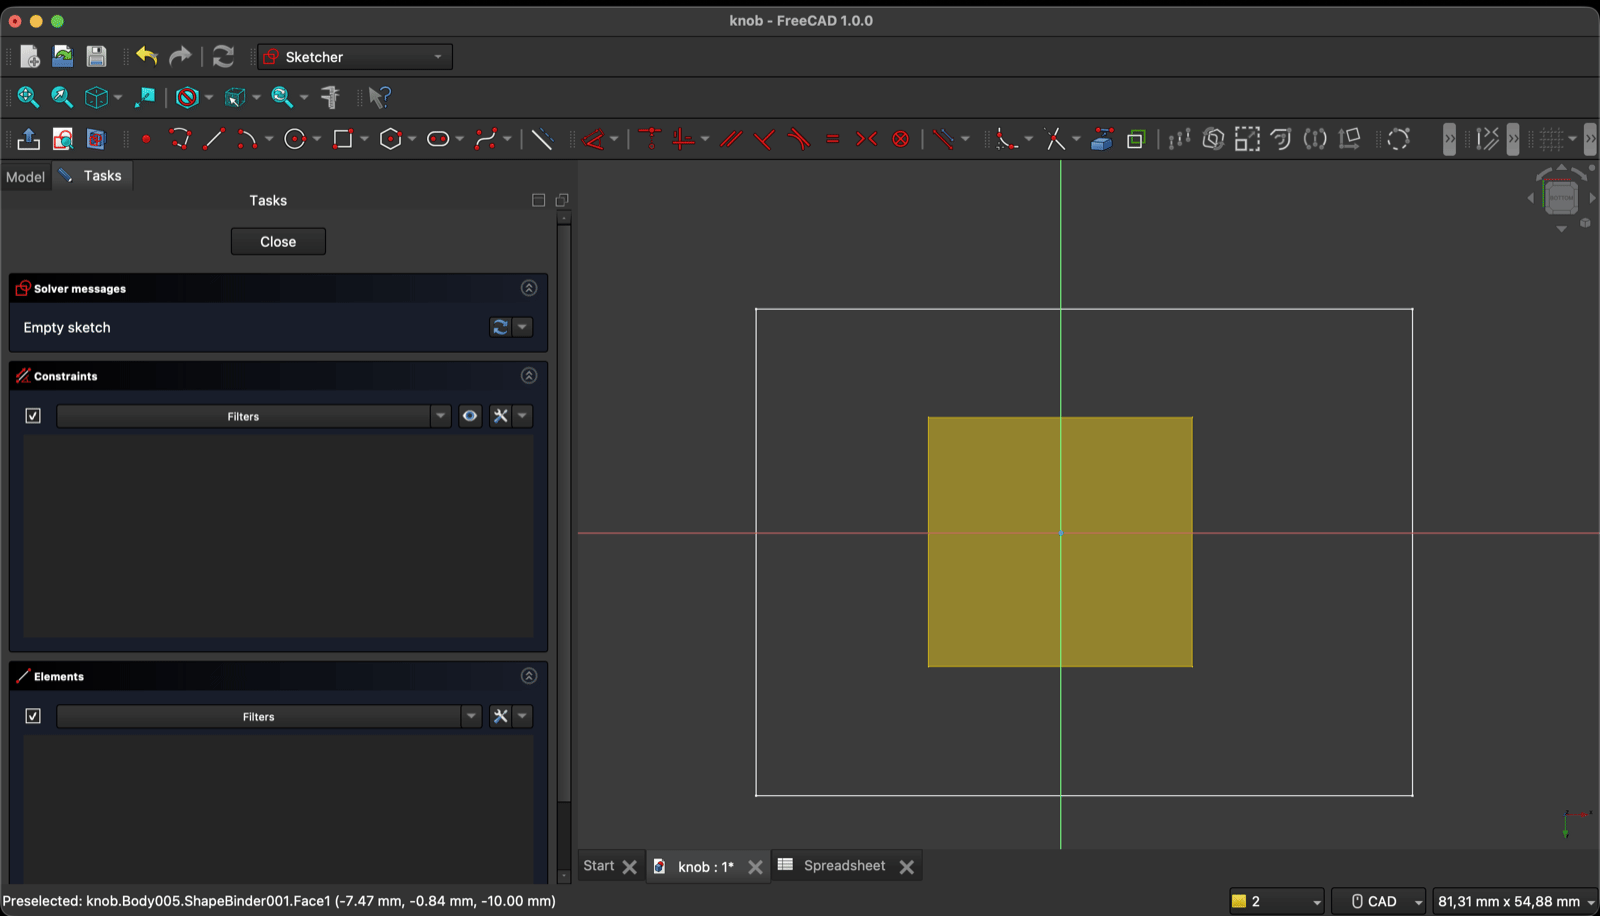Tick the Elements filter checkbox
The width and height of the screenshot is (1600, 916).
point(33,716)
